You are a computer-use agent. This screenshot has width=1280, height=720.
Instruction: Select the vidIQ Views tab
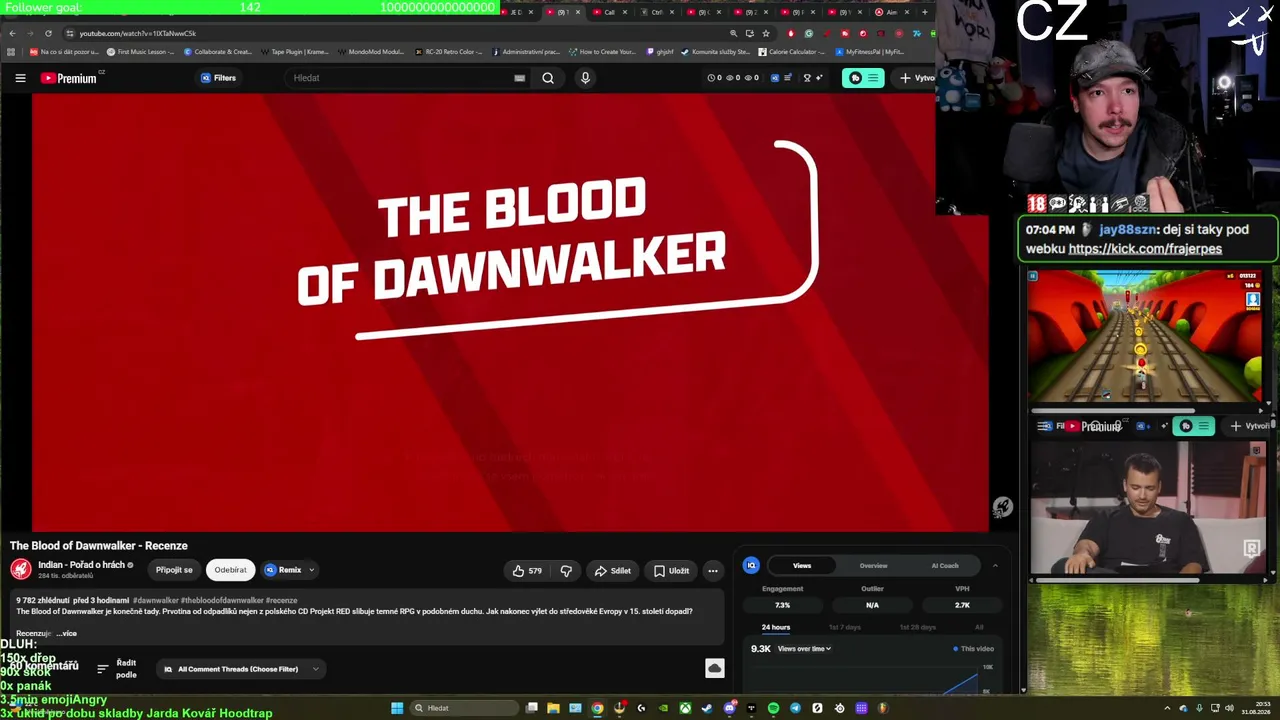coord(802,566)
